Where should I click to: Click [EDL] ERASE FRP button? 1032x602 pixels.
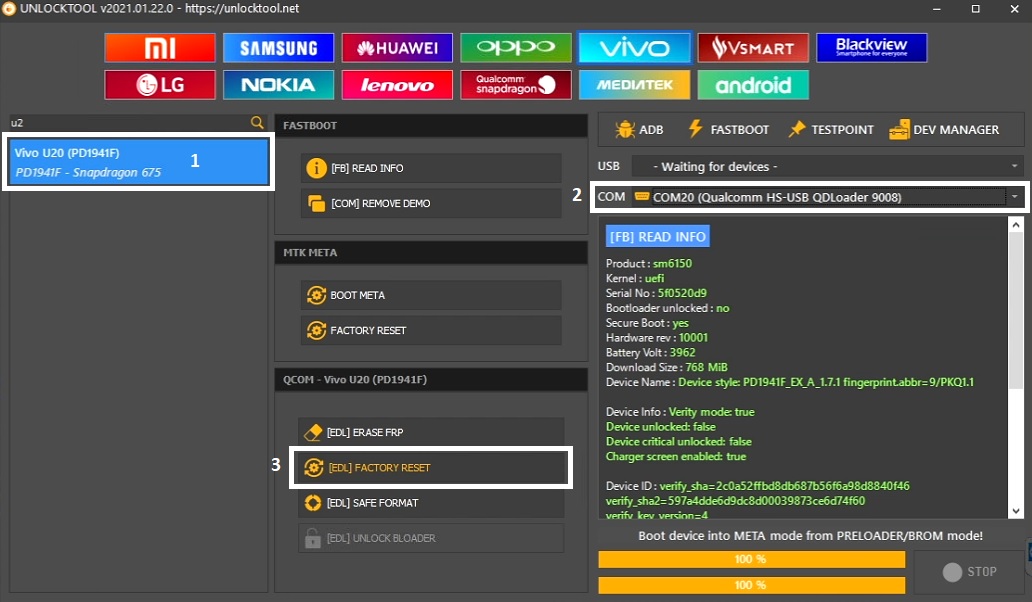coord(431,432)
